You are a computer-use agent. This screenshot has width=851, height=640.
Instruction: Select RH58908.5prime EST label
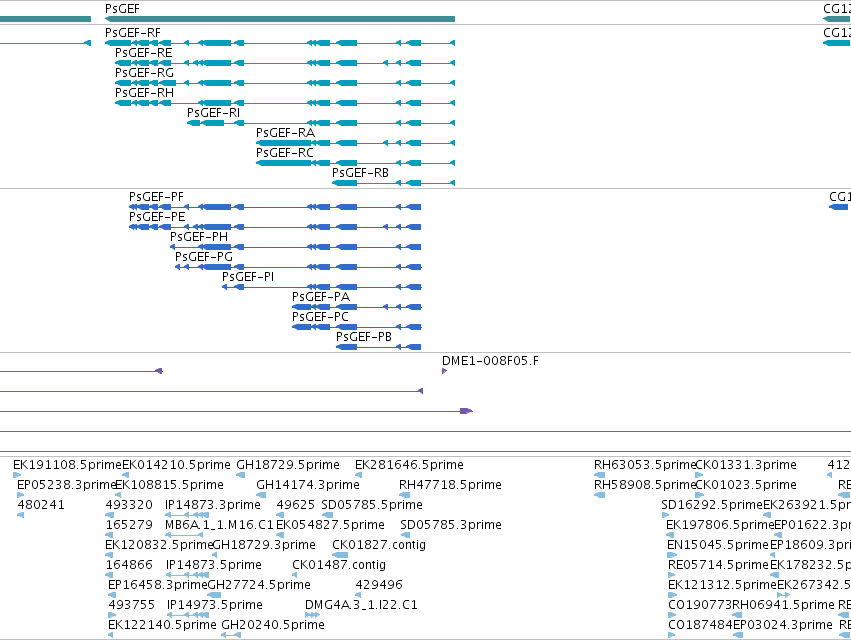pos(645,485)
